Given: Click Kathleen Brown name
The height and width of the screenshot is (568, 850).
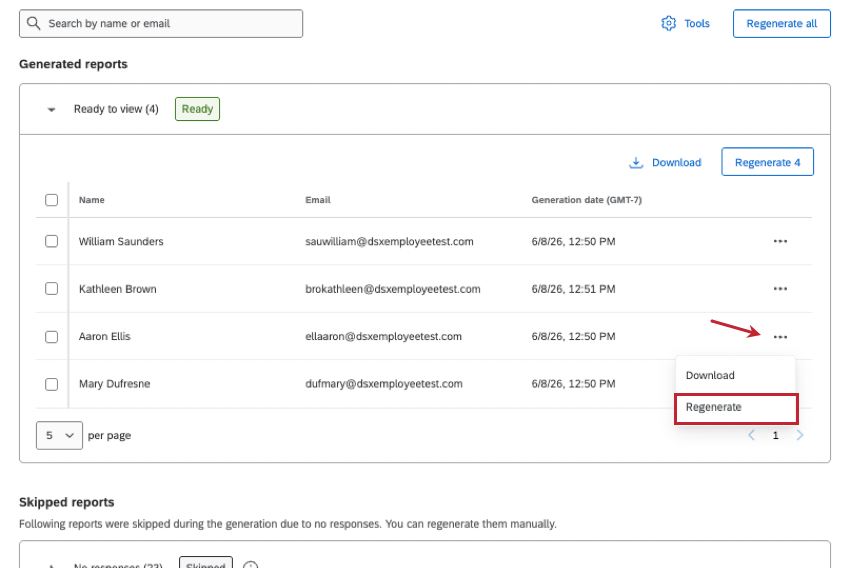Looking at the screenshot, I should click(118, 289).
